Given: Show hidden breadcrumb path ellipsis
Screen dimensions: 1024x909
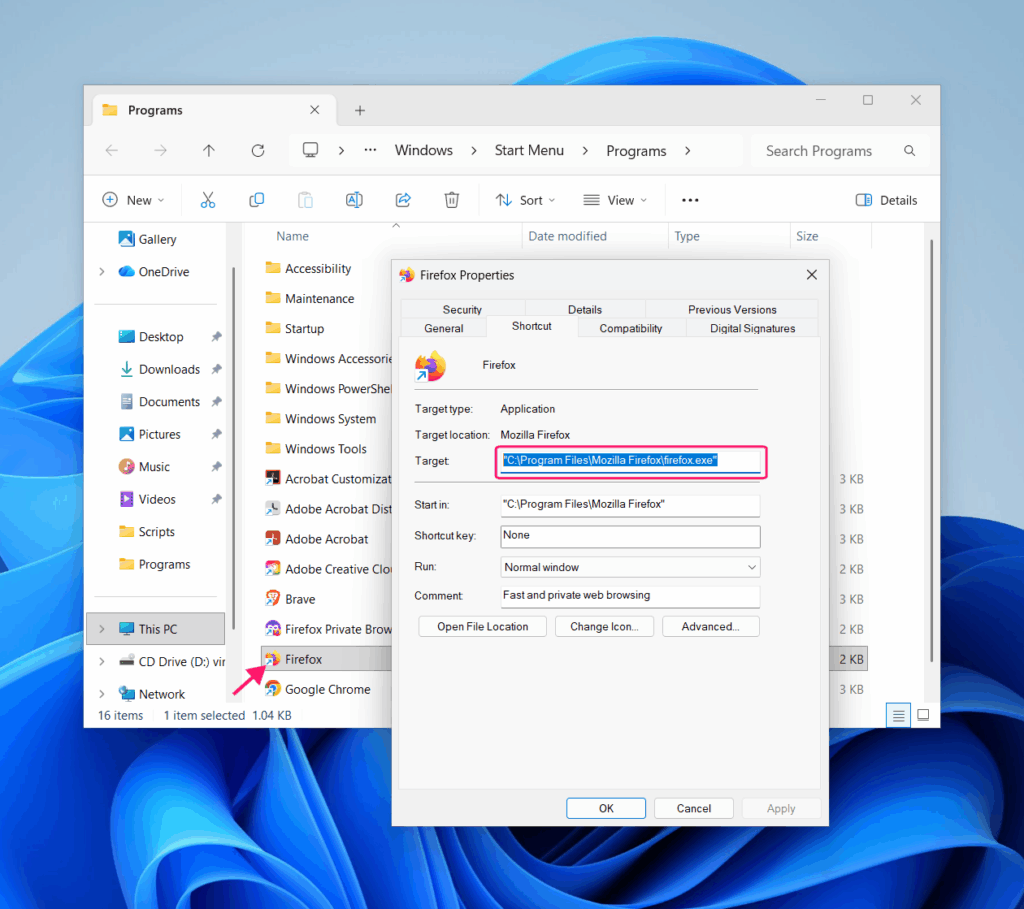Looking at the screenshot, I should (370, 150).
